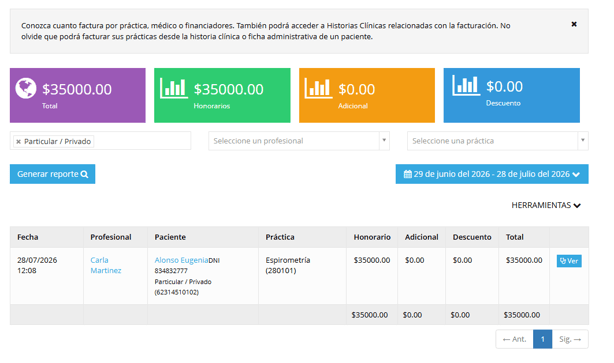This screenshot has height=363, width=614.
Task: Click the $35000.00 Honorarios card amount
Action: click(x=229, y=89)
